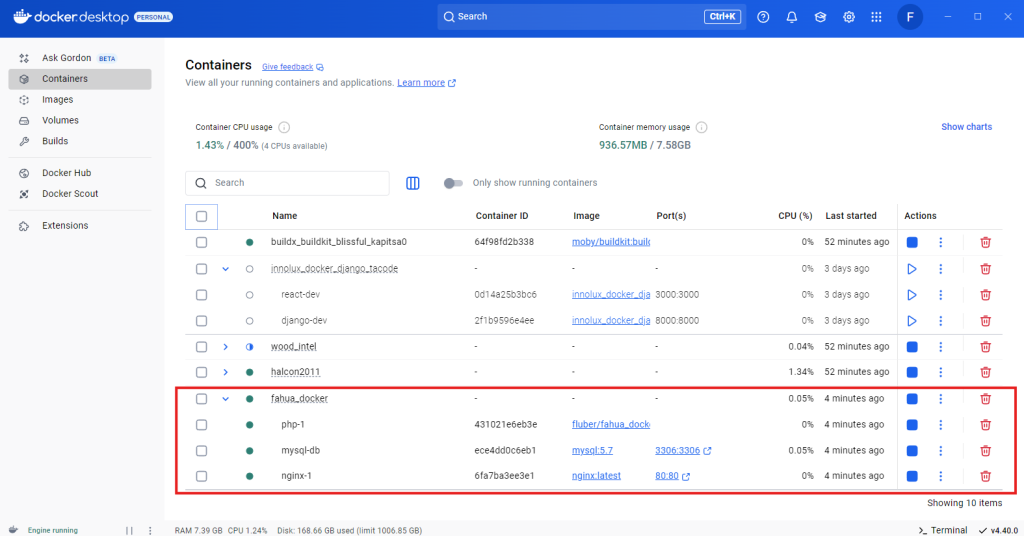The height and width of the screenshot is (536, 1024).
Task: Start the innolux_docker_django_tacode stack
Action: coord(912,269)
